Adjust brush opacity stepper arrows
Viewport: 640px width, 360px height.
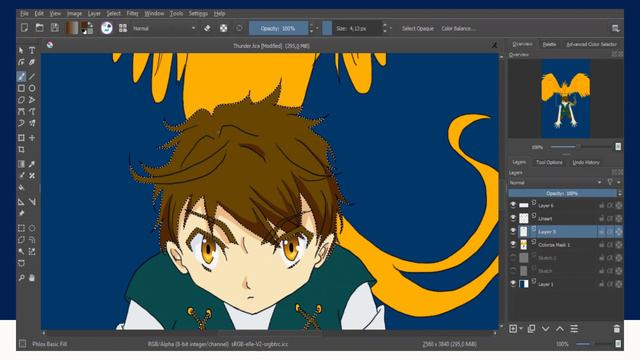(x=311, y=28)
